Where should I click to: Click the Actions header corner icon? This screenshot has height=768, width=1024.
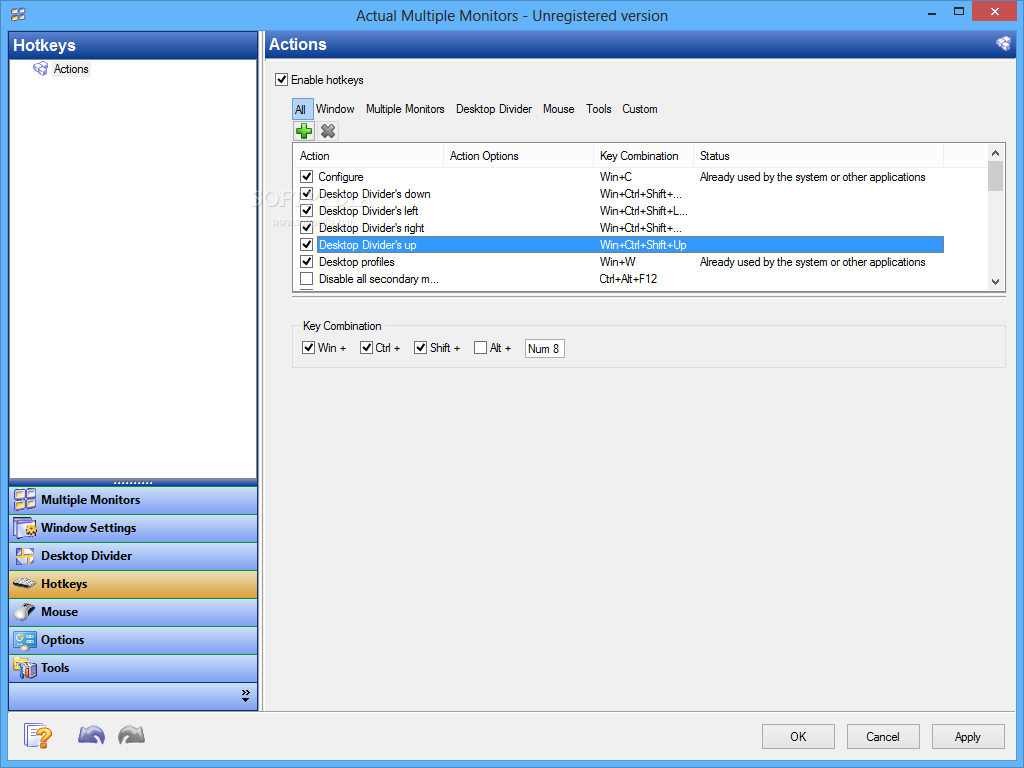pyautogui.click(x=1003, y=44)
